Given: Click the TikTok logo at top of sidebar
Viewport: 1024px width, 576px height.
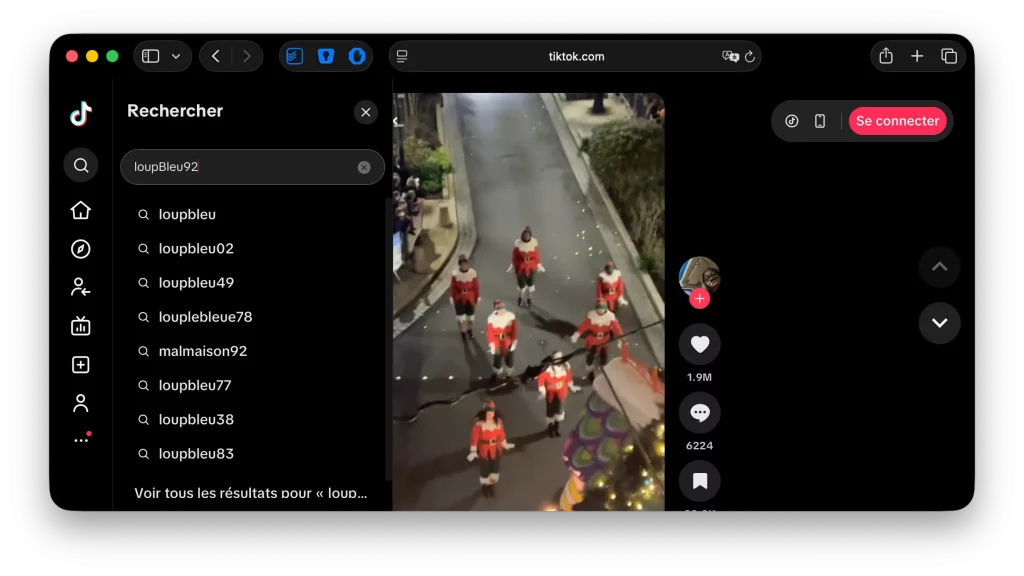Looking at the screenshot, I should click(80, 113).
